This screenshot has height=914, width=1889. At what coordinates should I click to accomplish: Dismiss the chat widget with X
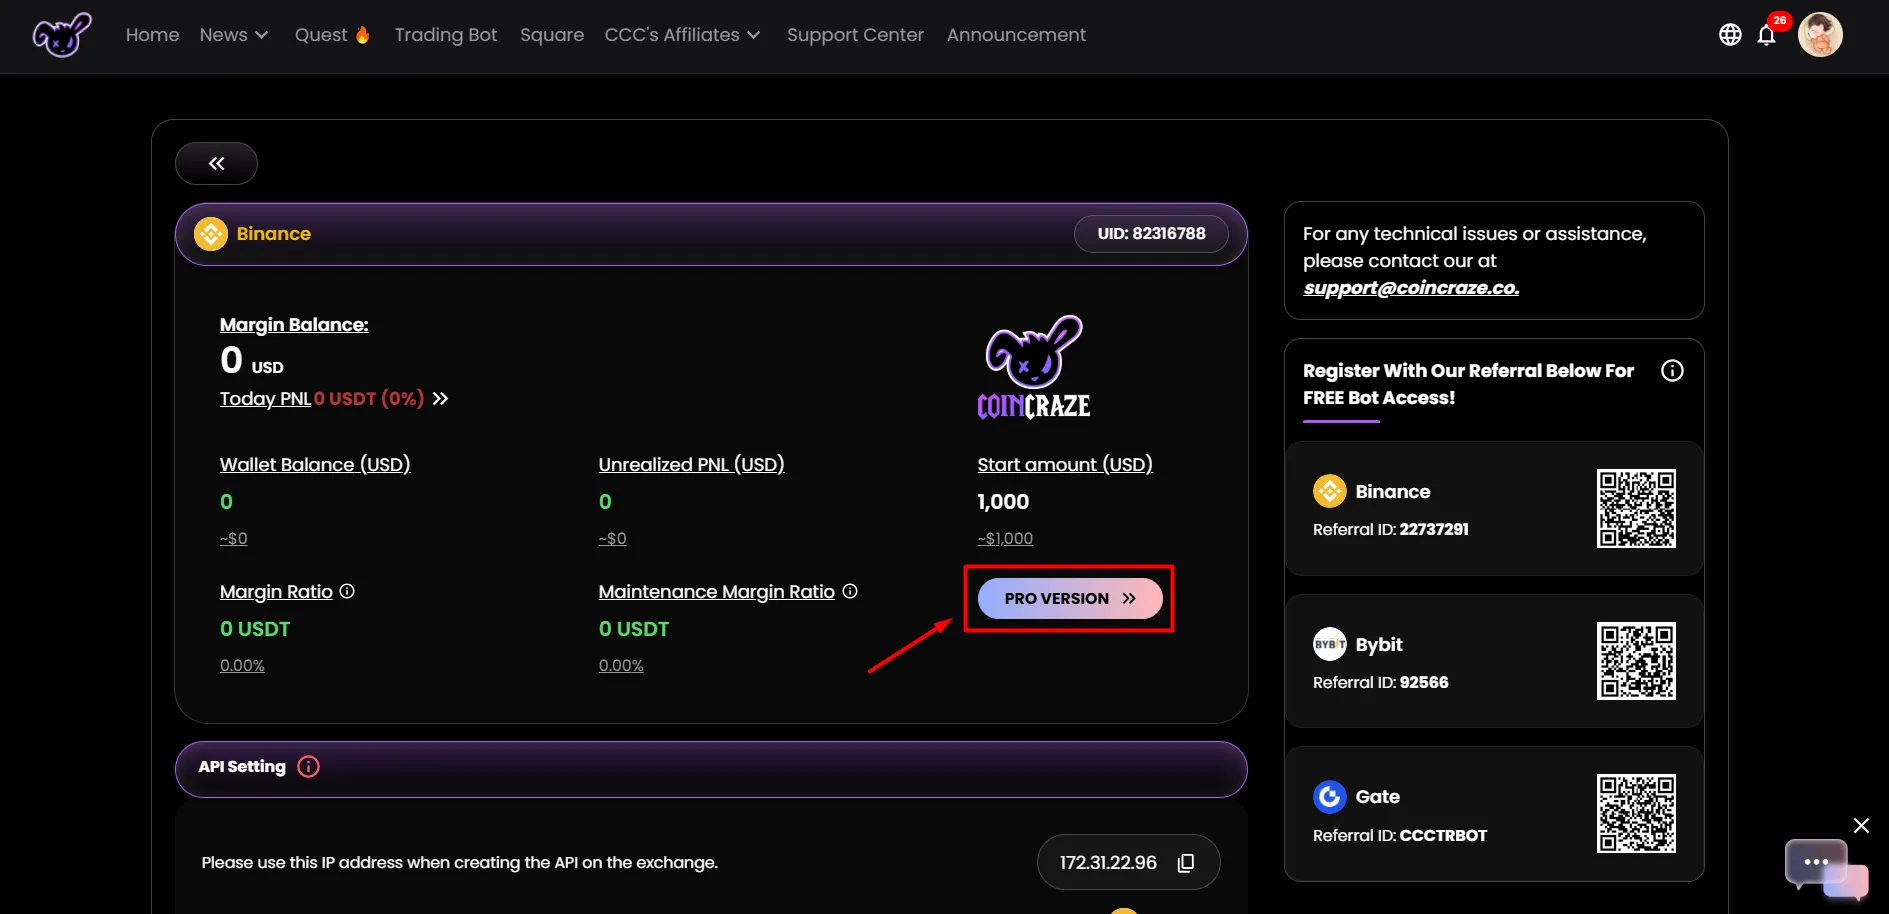(1861, 825)
